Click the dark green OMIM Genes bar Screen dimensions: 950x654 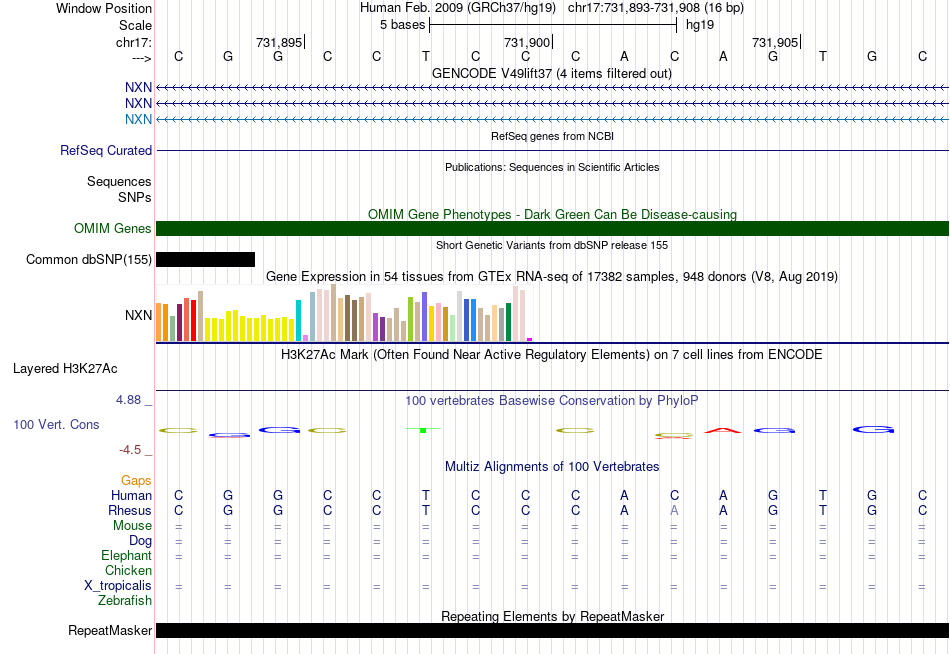pos(552,229)
